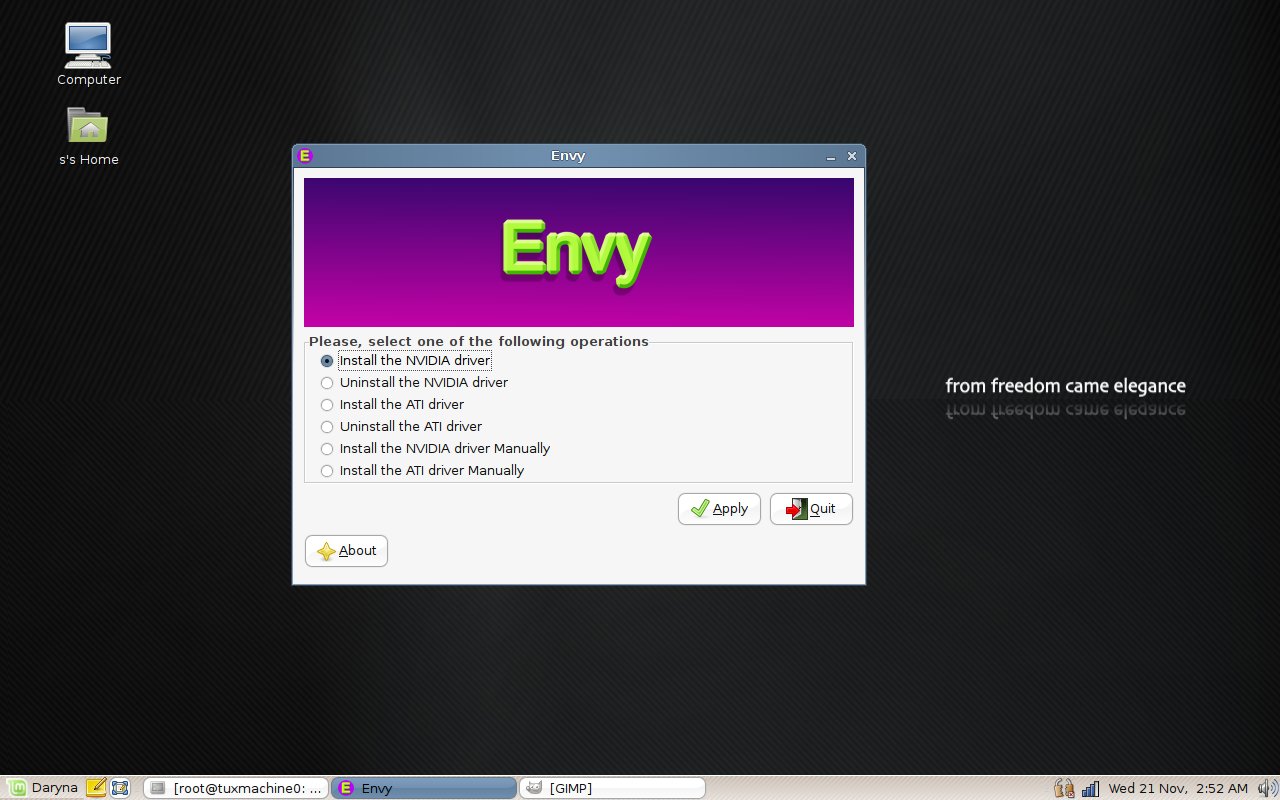Image resolution: width=1280 pixels, height=800 pixels.
Task: Click the Quit button
Action: [x=811, y=509]
